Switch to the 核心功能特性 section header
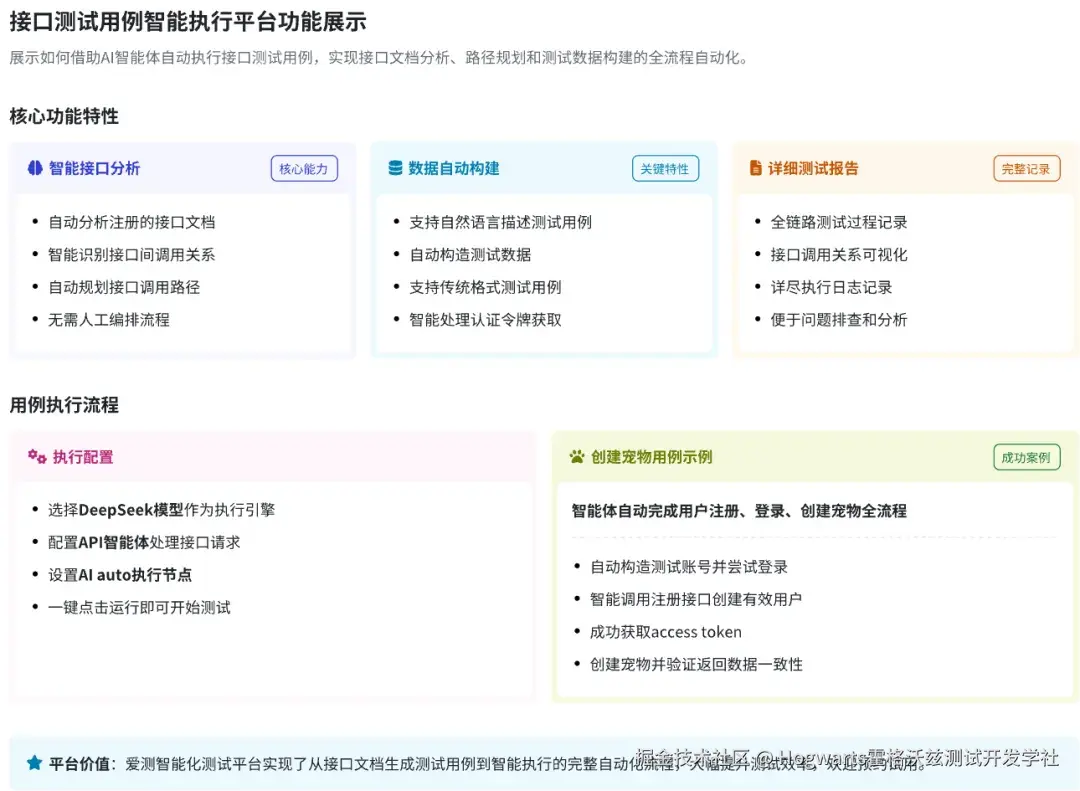1080x791 pixels. coord(63,117)
